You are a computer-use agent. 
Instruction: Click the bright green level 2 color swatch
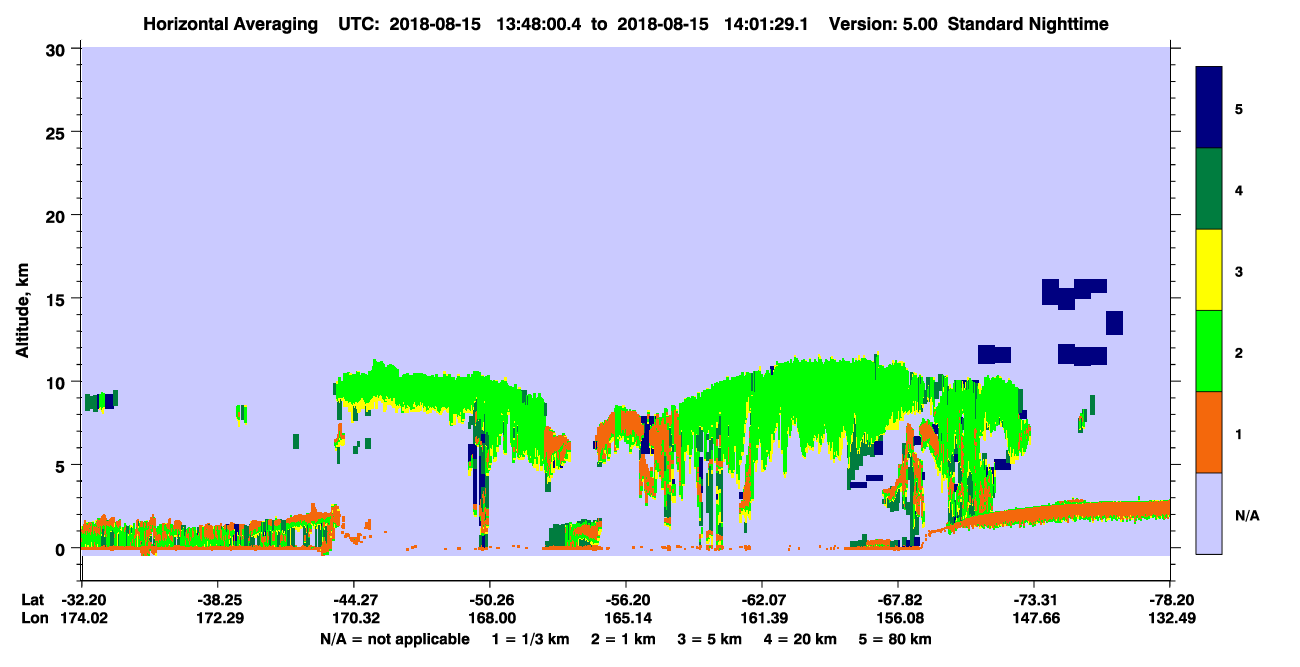coord(1209,351)
